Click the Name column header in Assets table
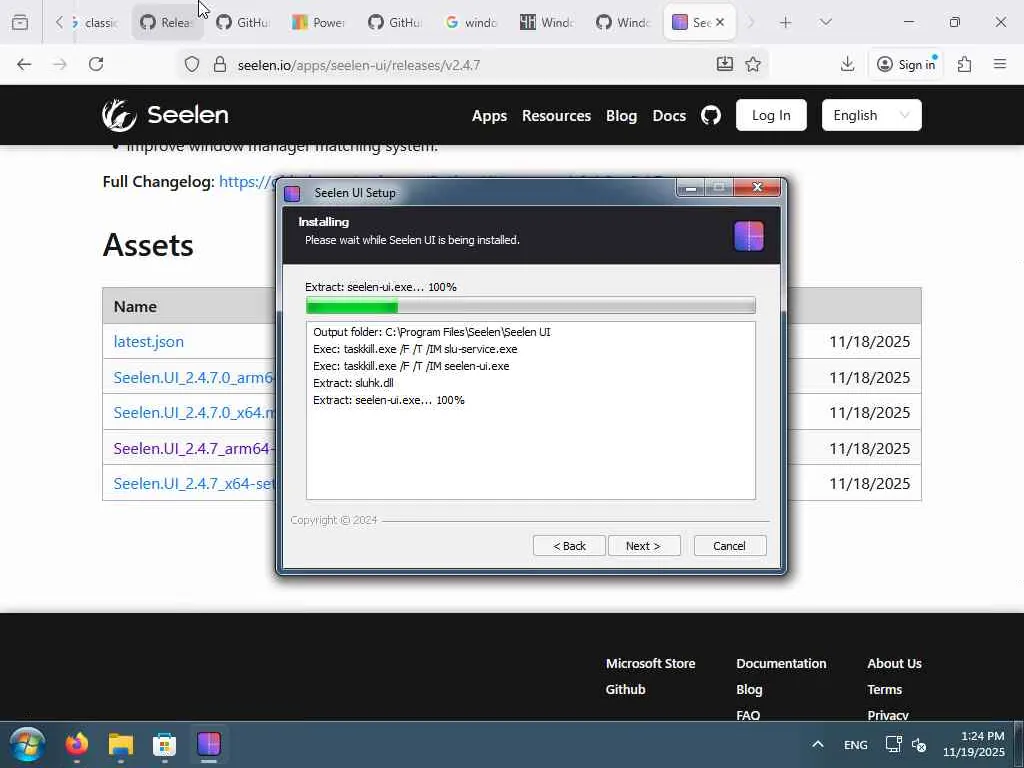This screenshot has width=1024, height=768. click(x=135, y=306)
